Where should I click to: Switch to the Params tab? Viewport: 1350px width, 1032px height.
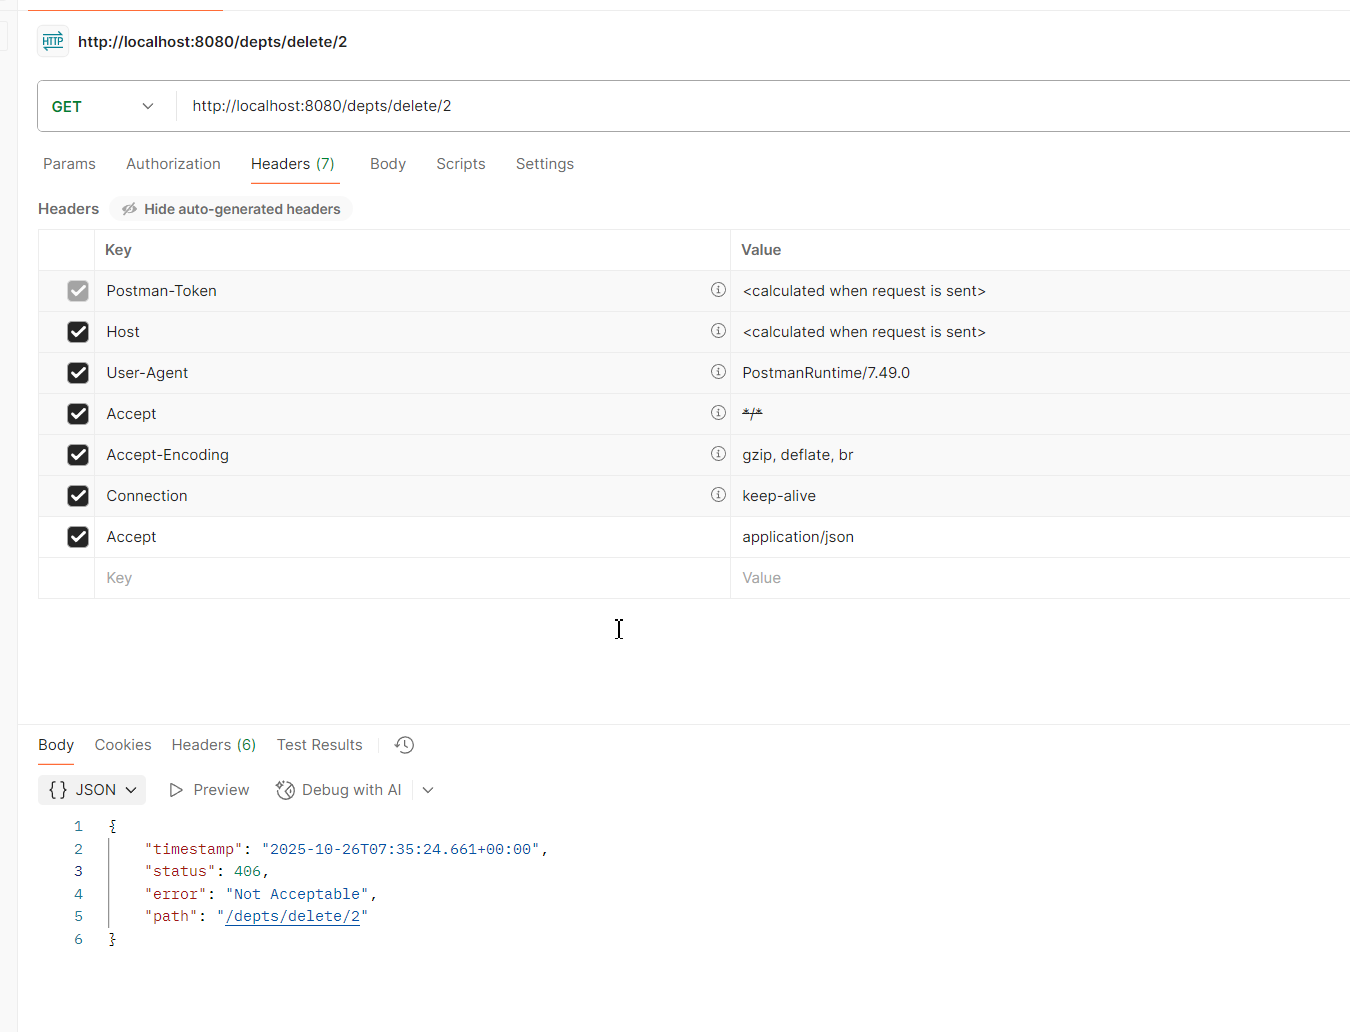(69, 164)
